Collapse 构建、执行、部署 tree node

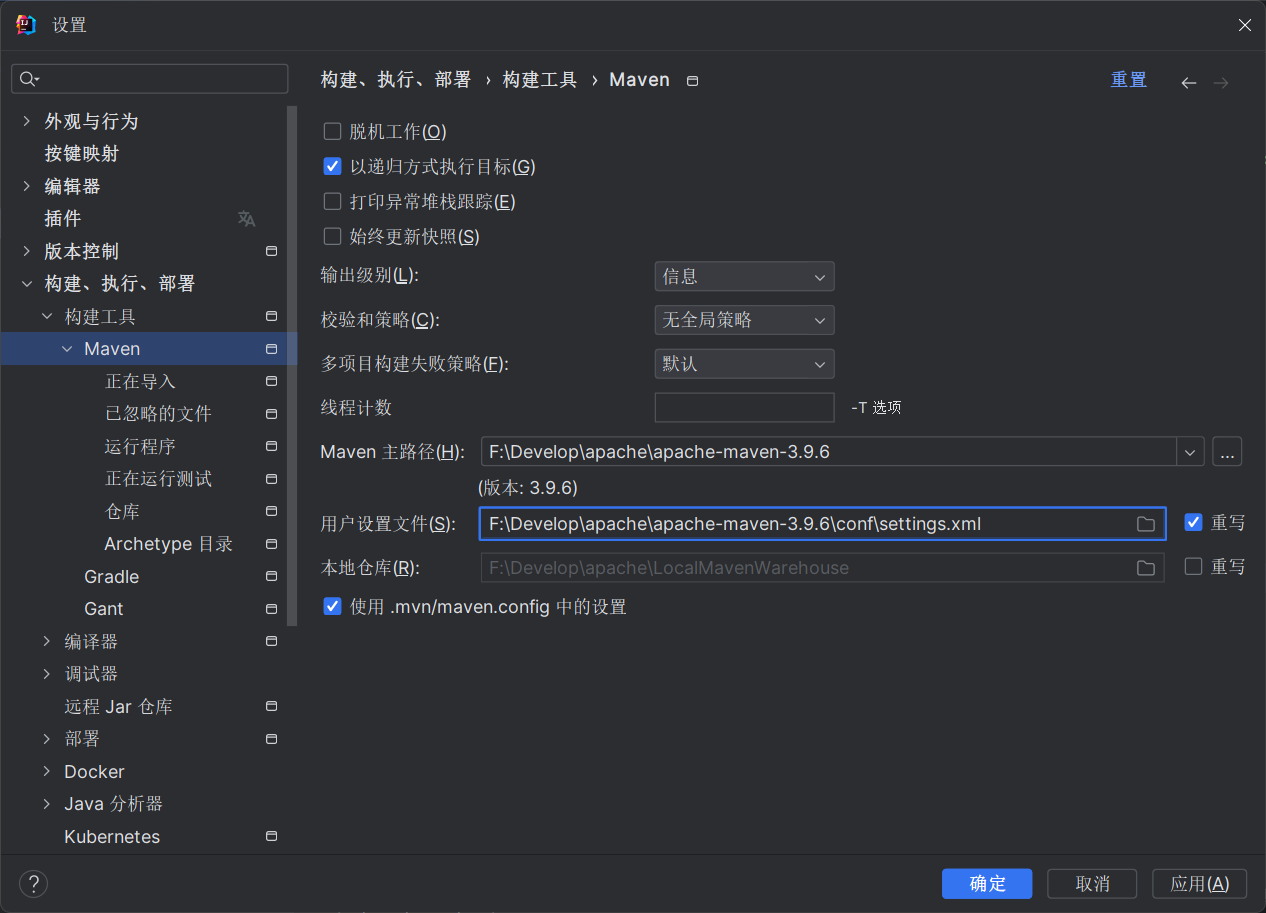pos(27,284)
